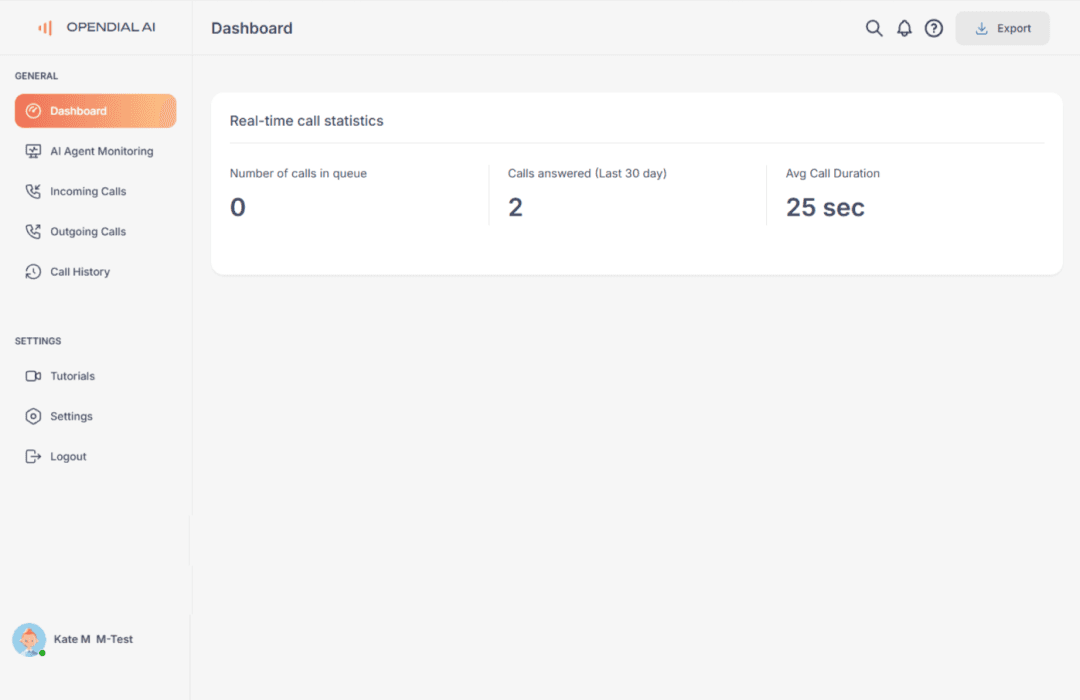Click the Export button
Screen dimensions: 1080x700
[x=1002, y=28]
